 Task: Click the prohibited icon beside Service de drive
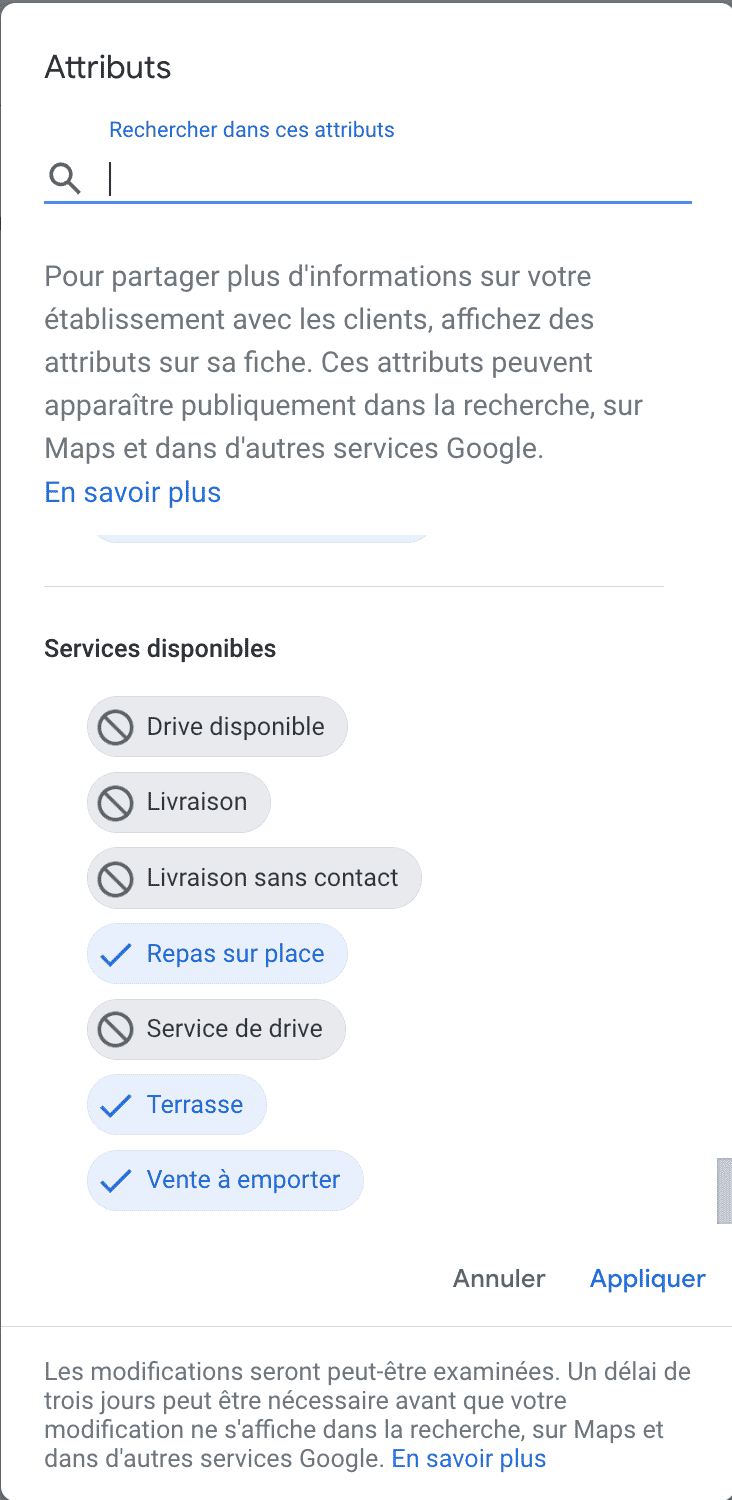pyautogui.click(x=116, y=1029)
